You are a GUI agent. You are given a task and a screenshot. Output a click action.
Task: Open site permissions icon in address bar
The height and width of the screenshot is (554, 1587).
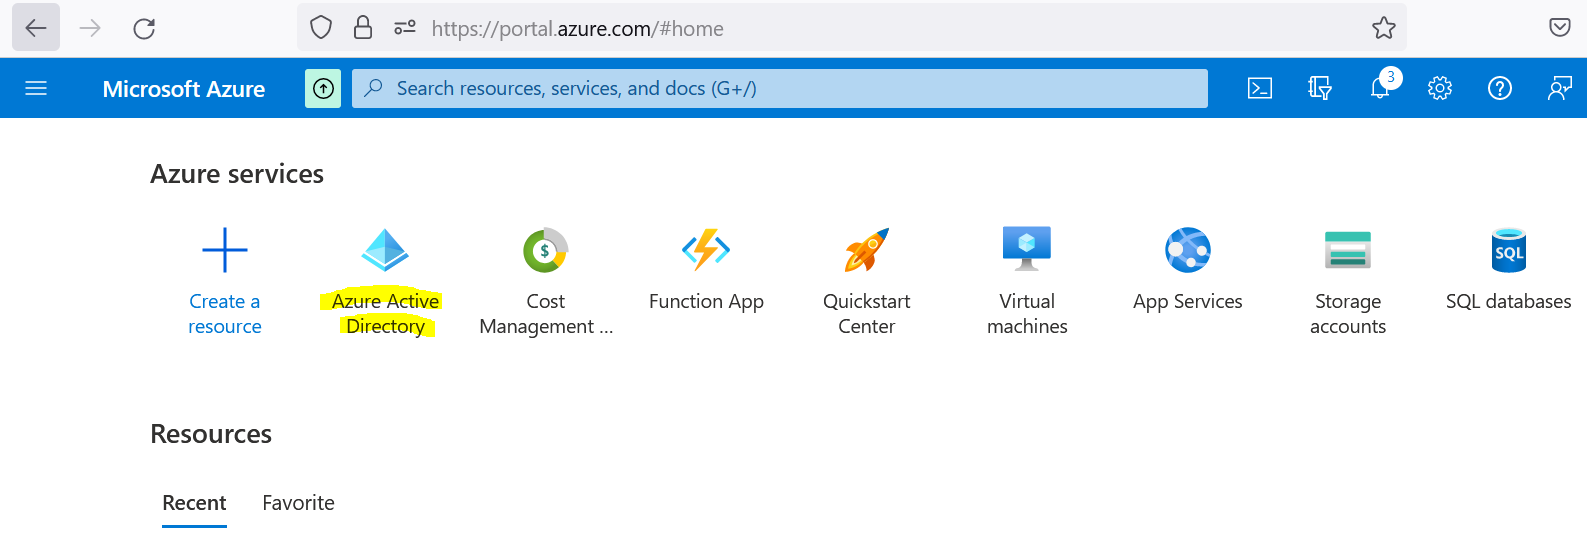(x=405, y=28)
